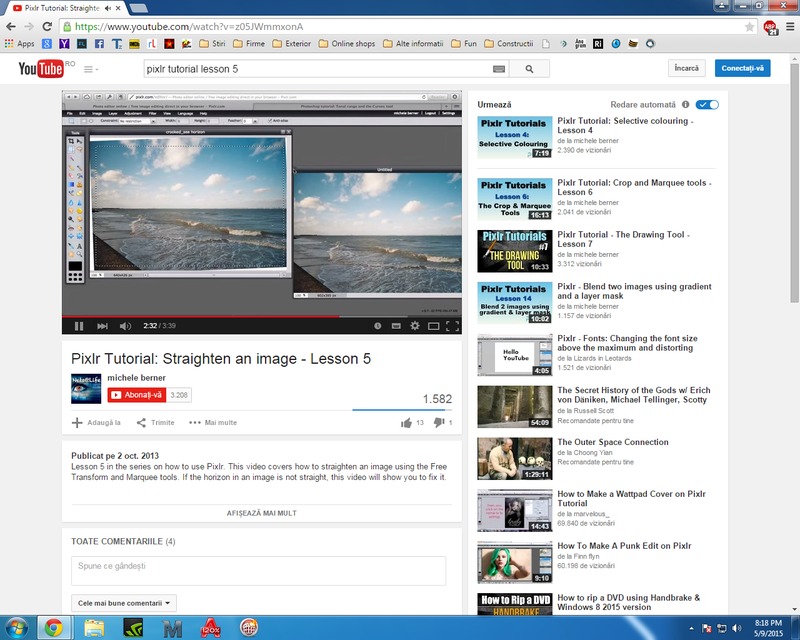Mute the video volume speaker icon

tap(125, 326)
